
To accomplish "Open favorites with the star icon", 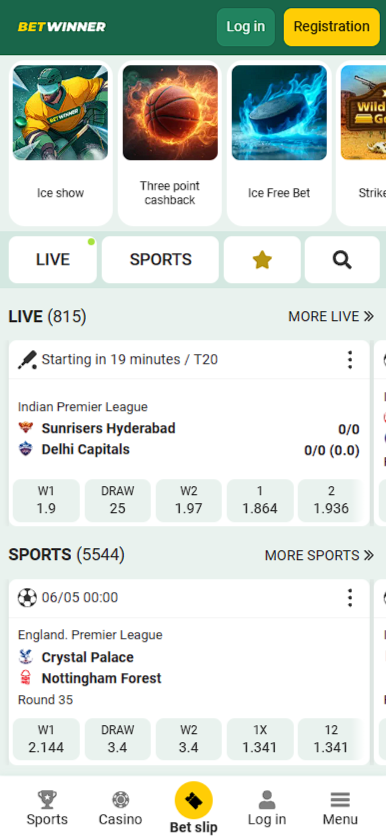I will coord(262,260).
